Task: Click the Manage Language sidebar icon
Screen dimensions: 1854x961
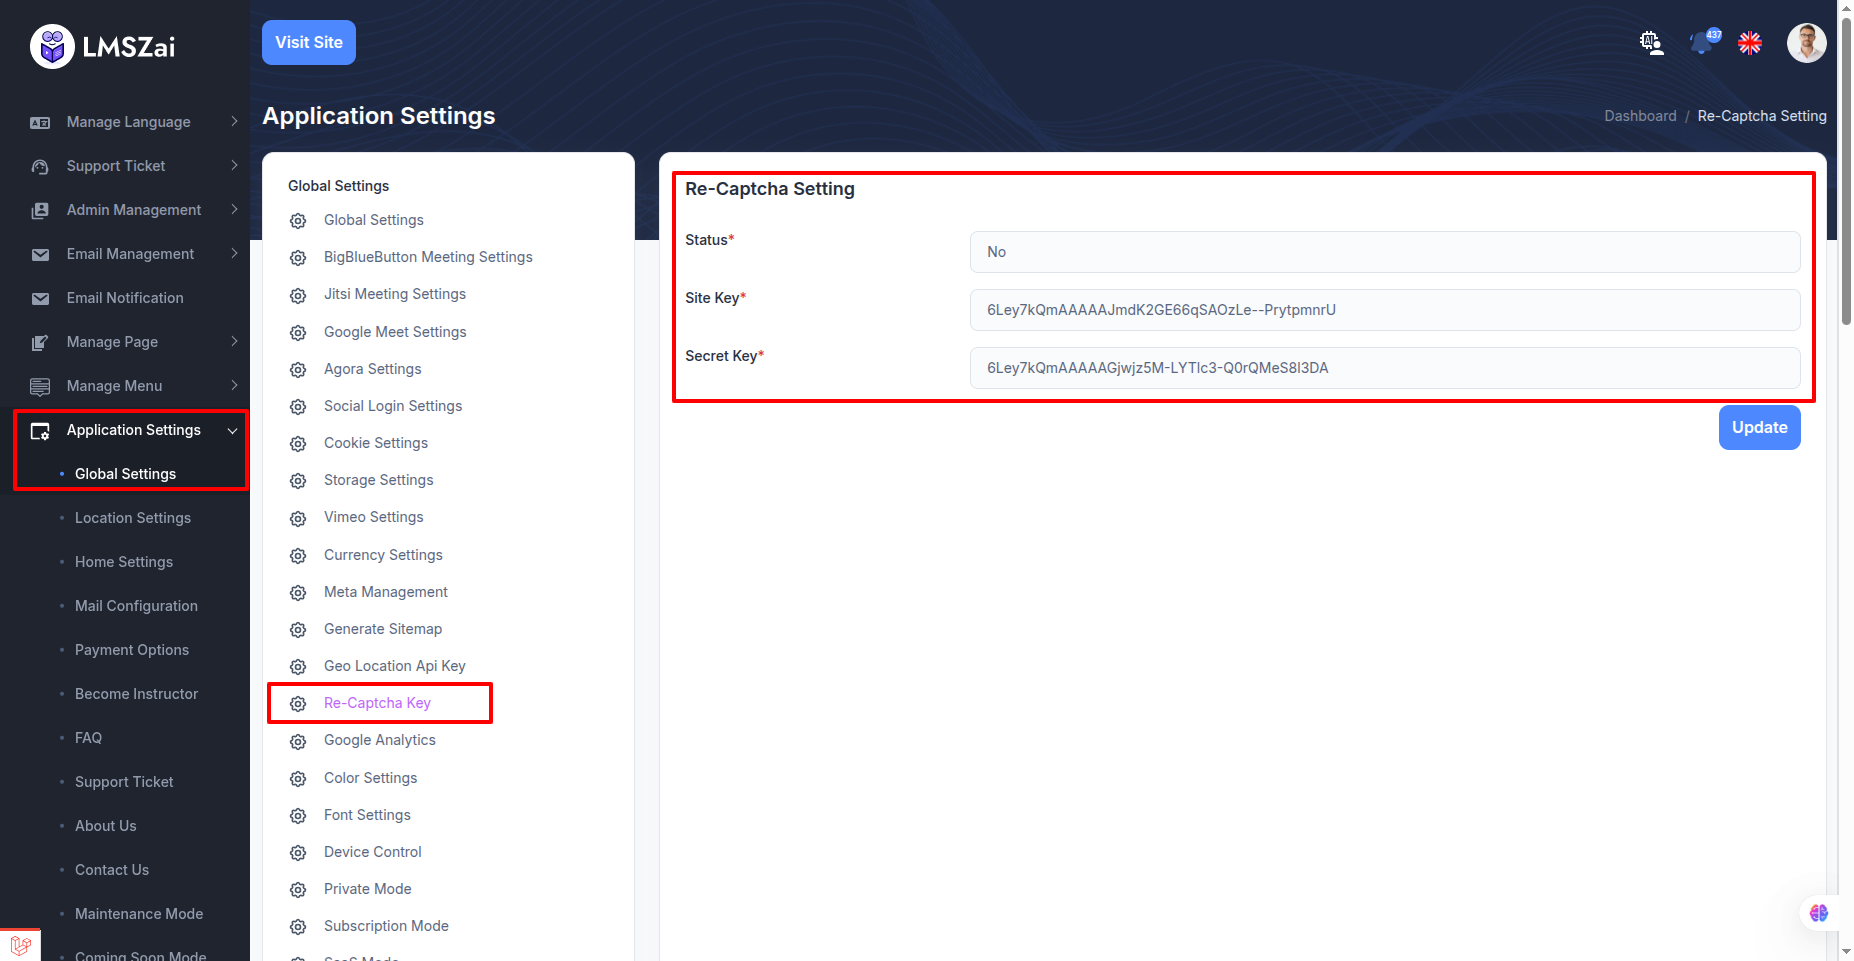Action: (x=40, y=122)
